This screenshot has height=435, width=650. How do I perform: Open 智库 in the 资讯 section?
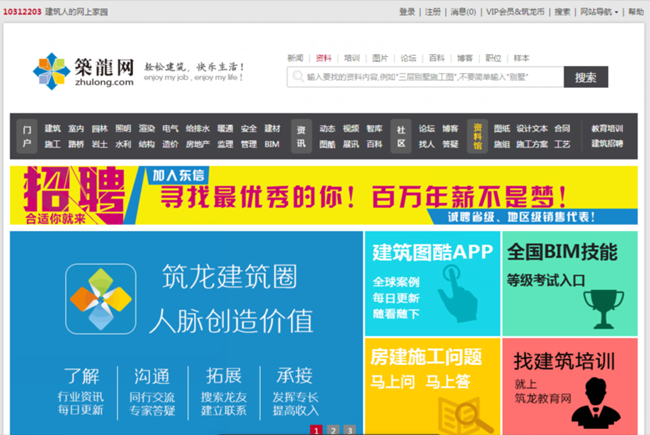[374, 129]
